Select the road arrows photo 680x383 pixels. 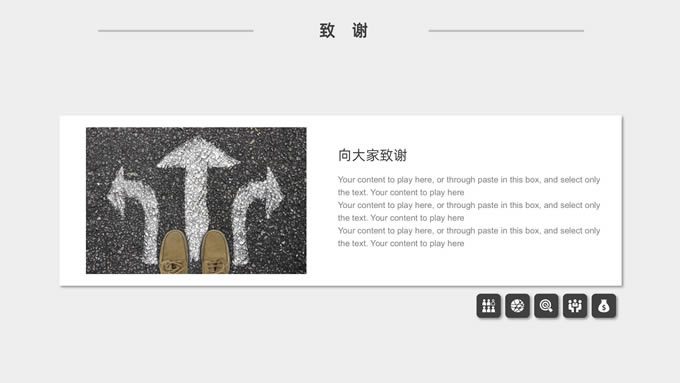click(196, 200)
